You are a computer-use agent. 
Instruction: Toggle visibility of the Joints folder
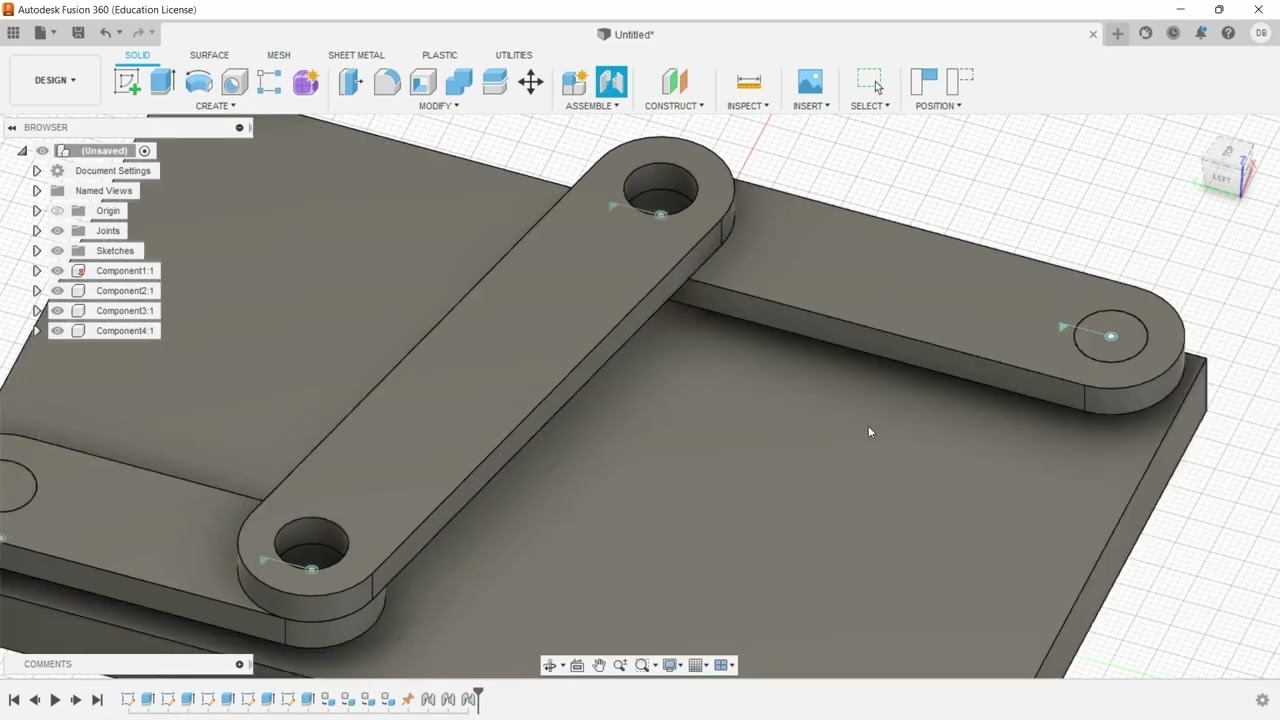[x=57, y=231]
